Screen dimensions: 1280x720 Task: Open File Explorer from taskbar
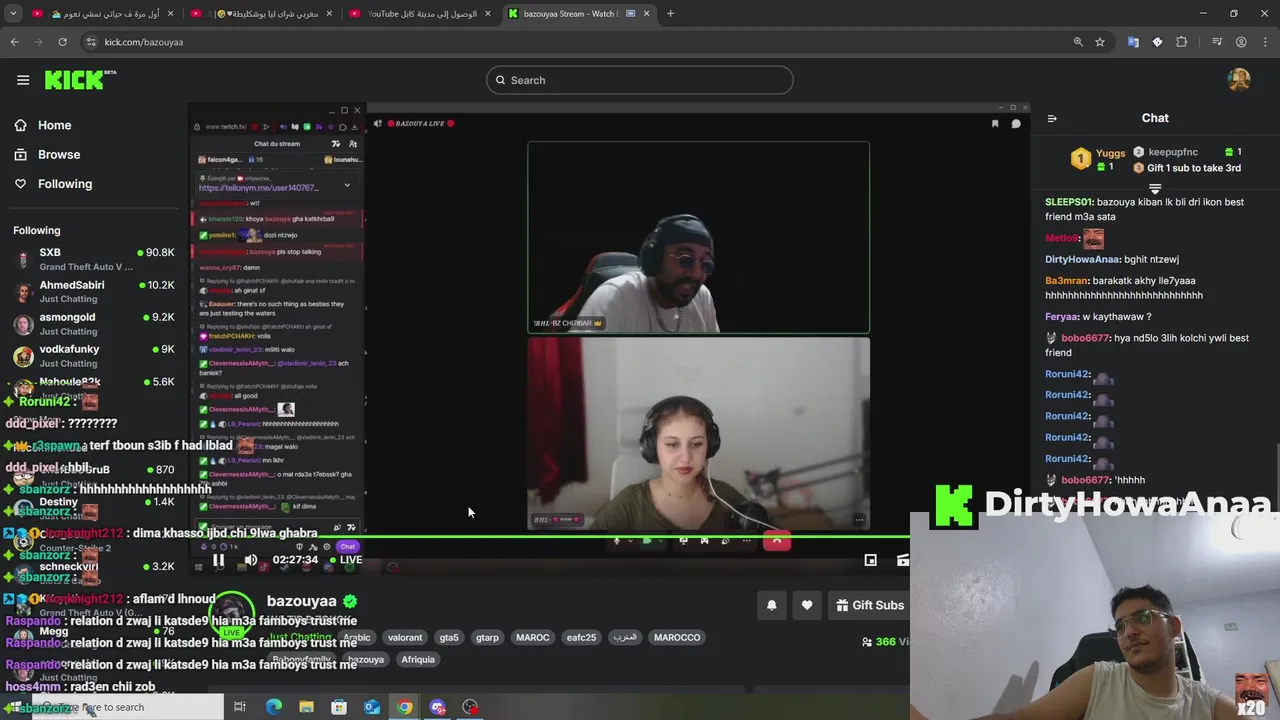[307, 707]
